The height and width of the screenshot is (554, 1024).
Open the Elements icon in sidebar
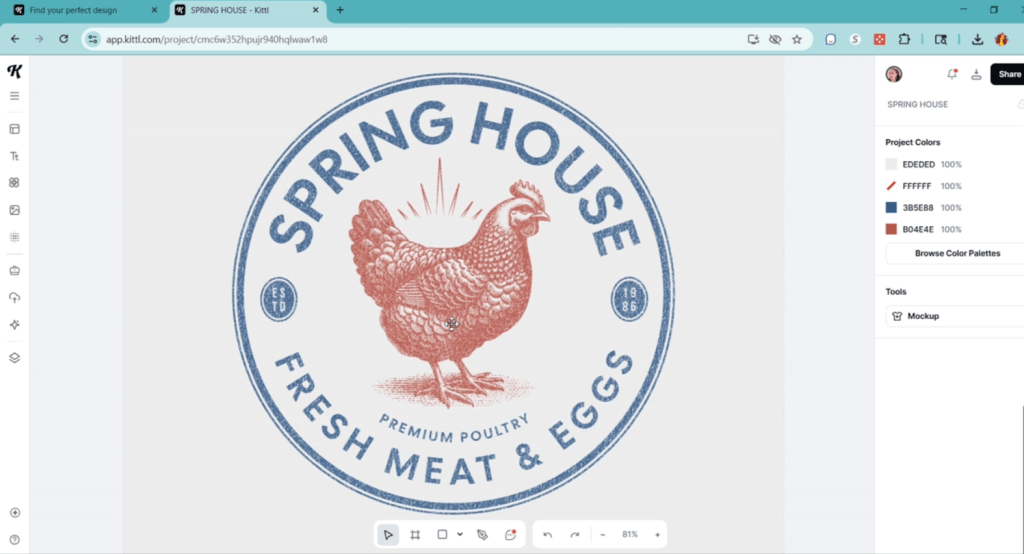pos(14,183)
